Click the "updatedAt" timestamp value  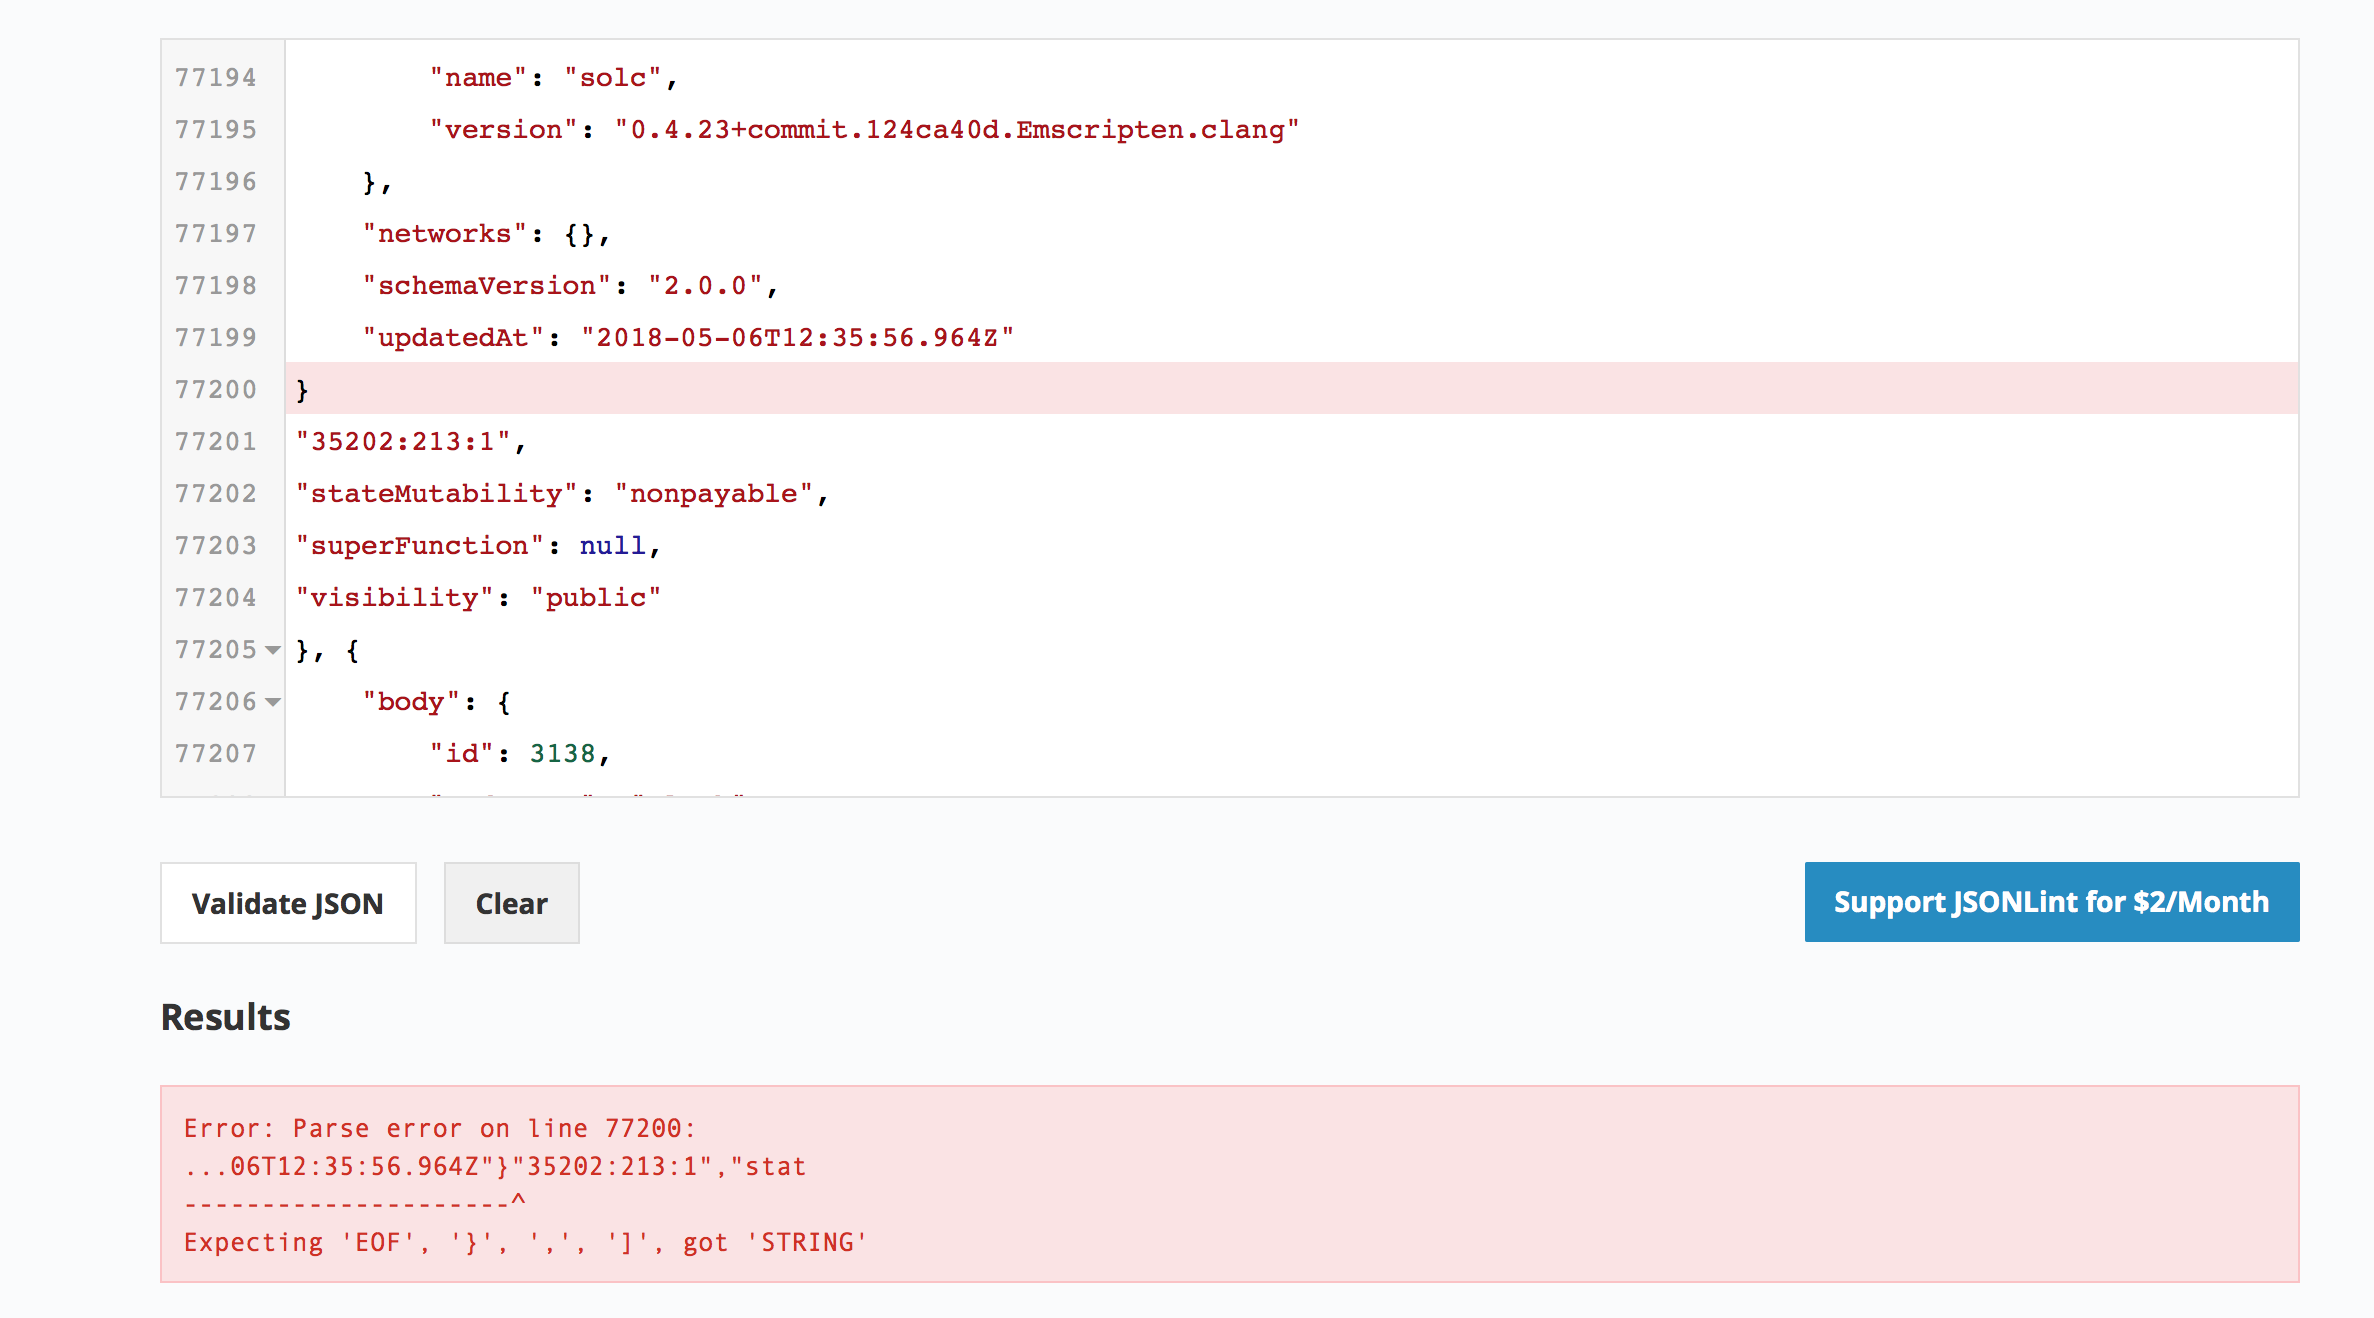pyautogui.click(x=797, y=337)
